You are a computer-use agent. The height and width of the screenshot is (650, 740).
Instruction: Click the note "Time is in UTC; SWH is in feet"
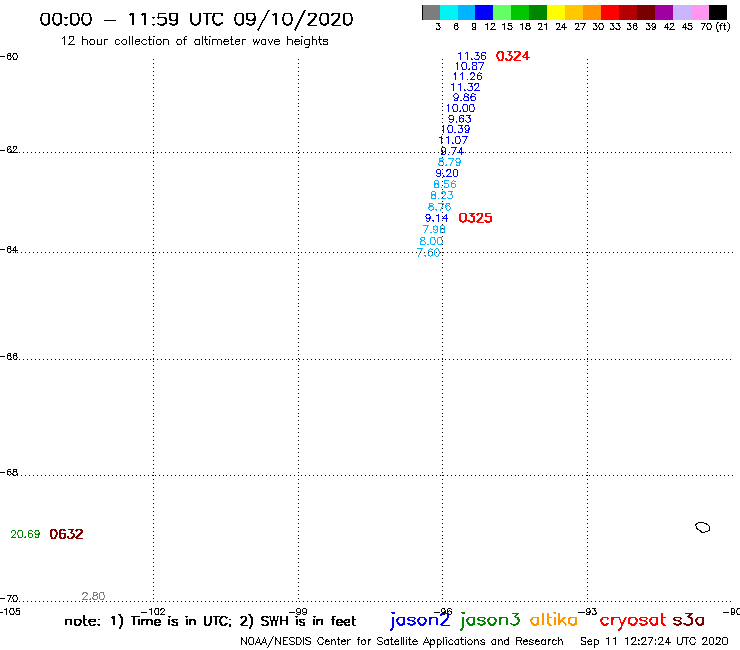pos(210,621)
